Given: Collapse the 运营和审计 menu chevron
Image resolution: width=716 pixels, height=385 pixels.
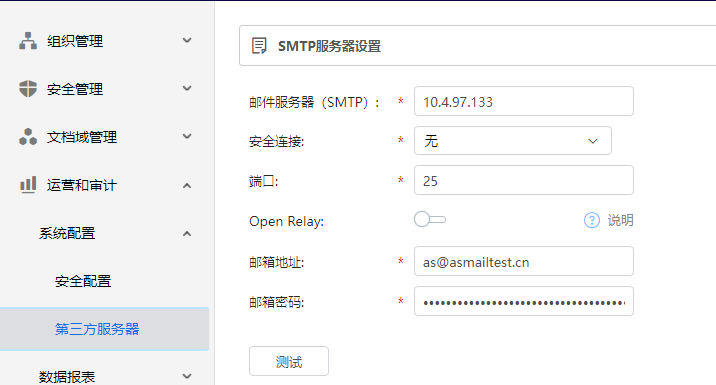Looking at the screenshot, I should pos(187,185).
